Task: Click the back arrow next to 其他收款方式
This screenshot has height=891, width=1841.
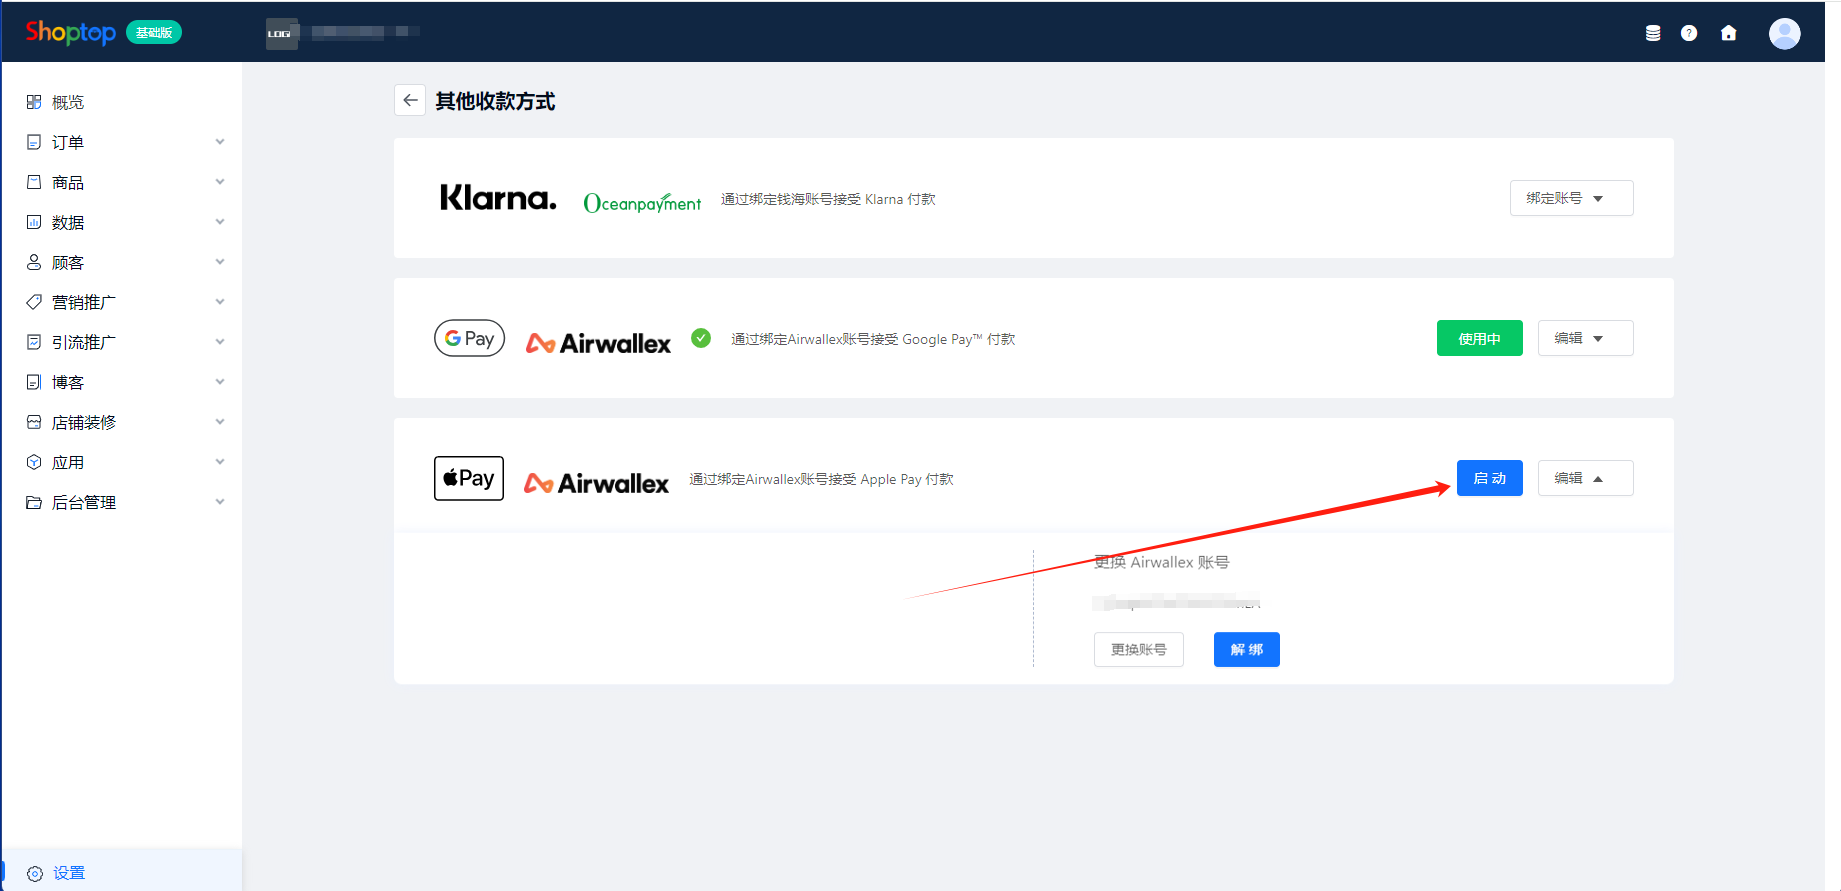Action: click(x=410, y=100)
